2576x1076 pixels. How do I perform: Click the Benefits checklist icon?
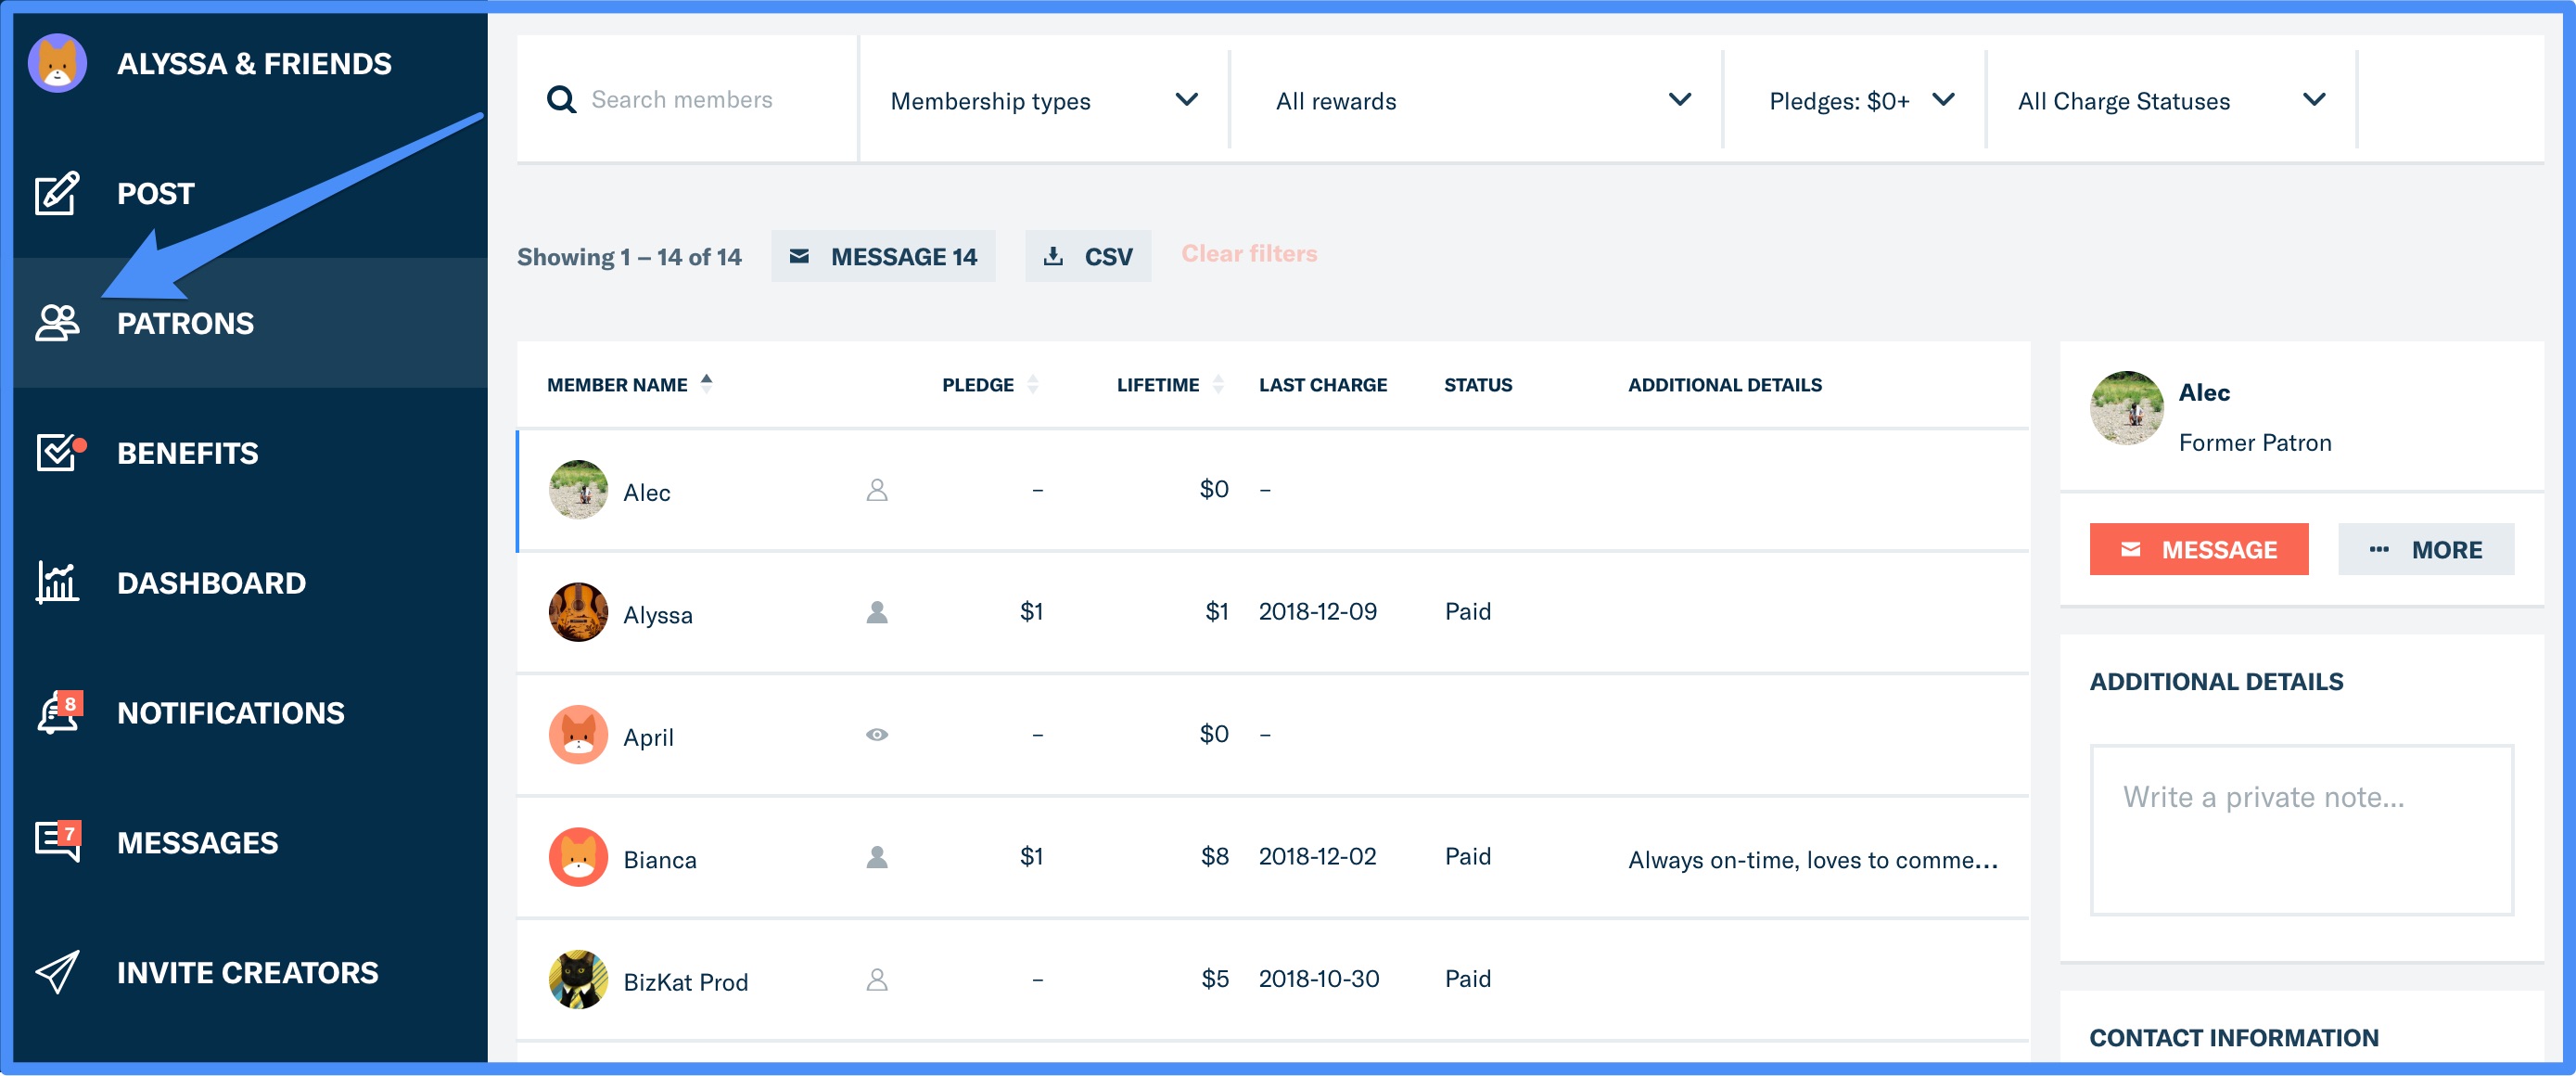click(60, 452)
